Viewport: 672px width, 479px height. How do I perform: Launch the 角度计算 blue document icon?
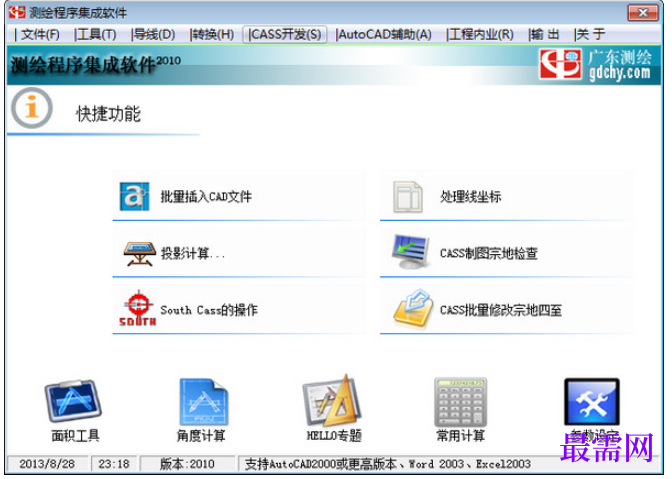point(204,401)
